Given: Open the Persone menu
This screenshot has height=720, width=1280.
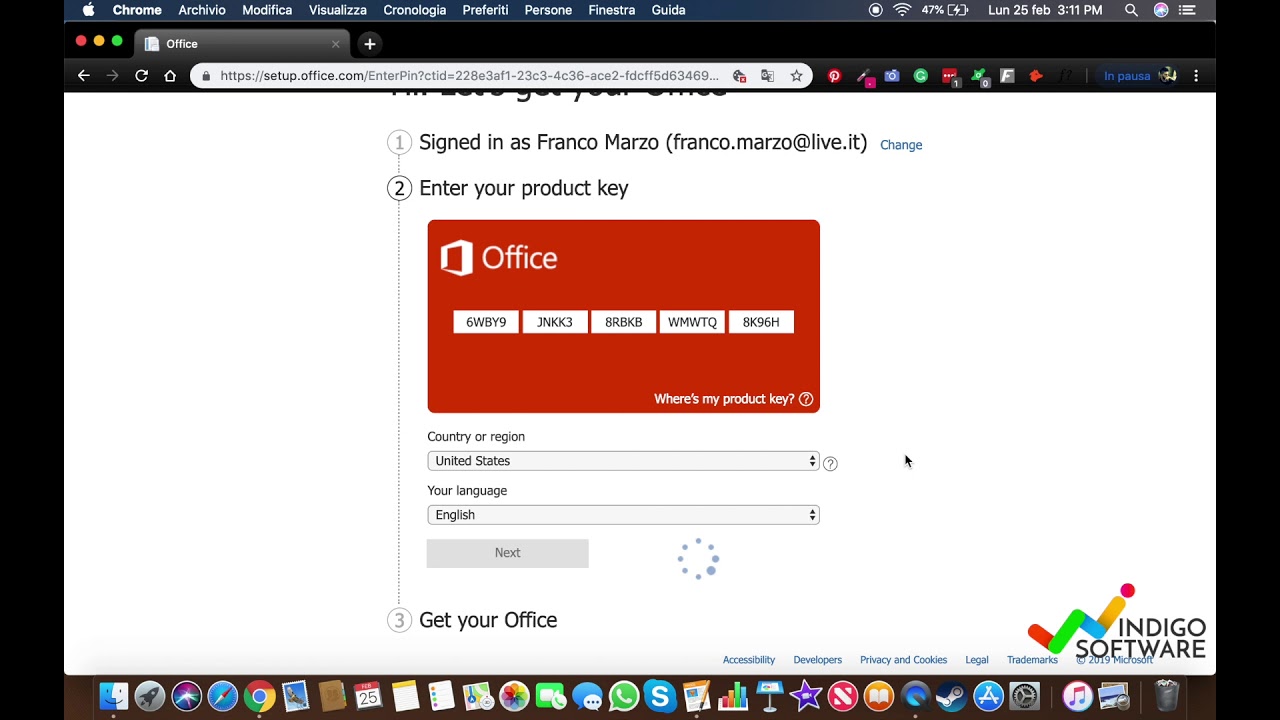Looking at the screenshot, I should tap(548, 10).
